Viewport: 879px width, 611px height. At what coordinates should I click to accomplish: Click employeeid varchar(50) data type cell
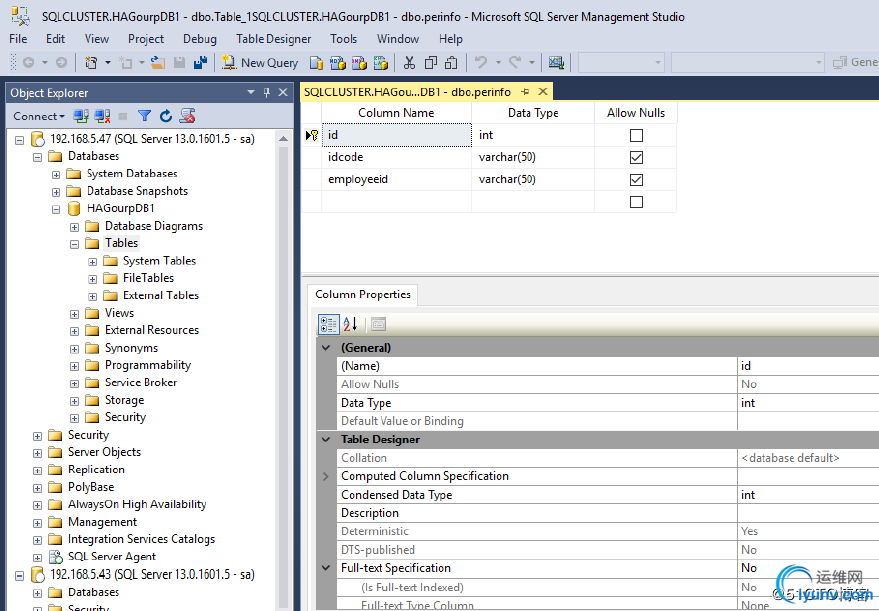click(533, 179)
